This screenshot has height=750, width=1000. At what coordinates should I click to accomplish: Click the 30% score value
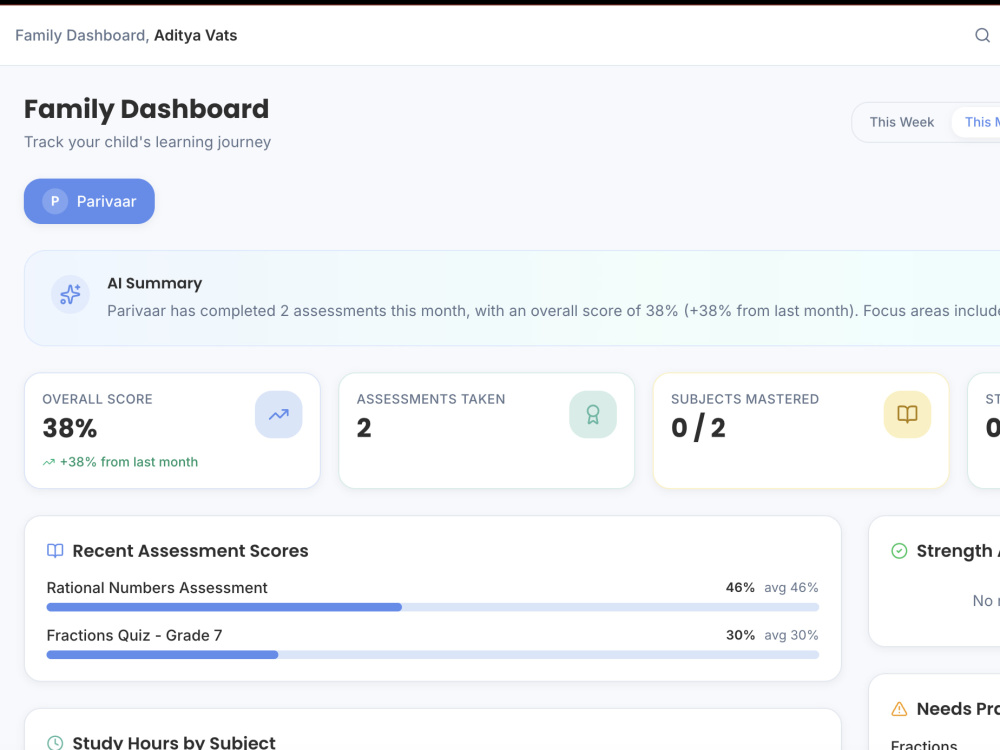point(740,635)
